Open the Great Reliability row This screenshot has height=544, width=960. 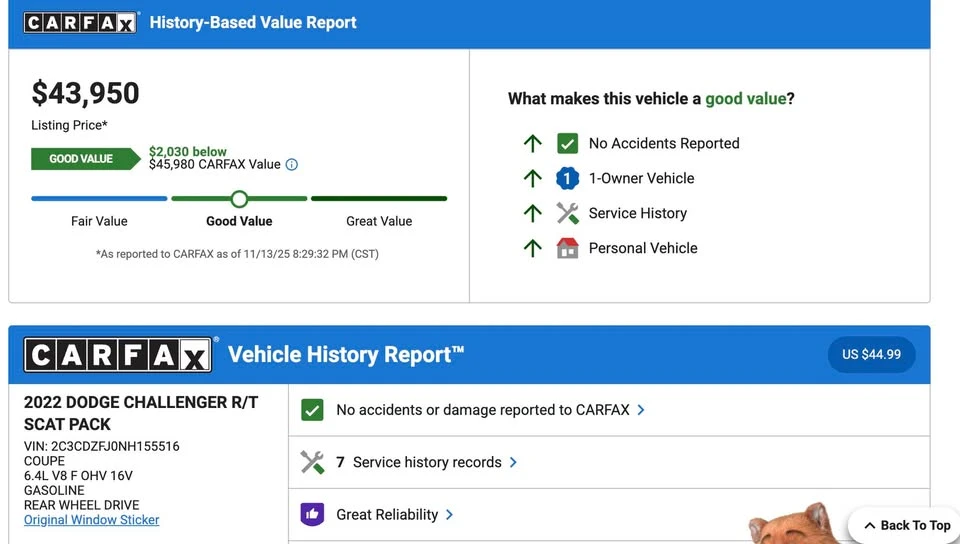click(609, 515)
